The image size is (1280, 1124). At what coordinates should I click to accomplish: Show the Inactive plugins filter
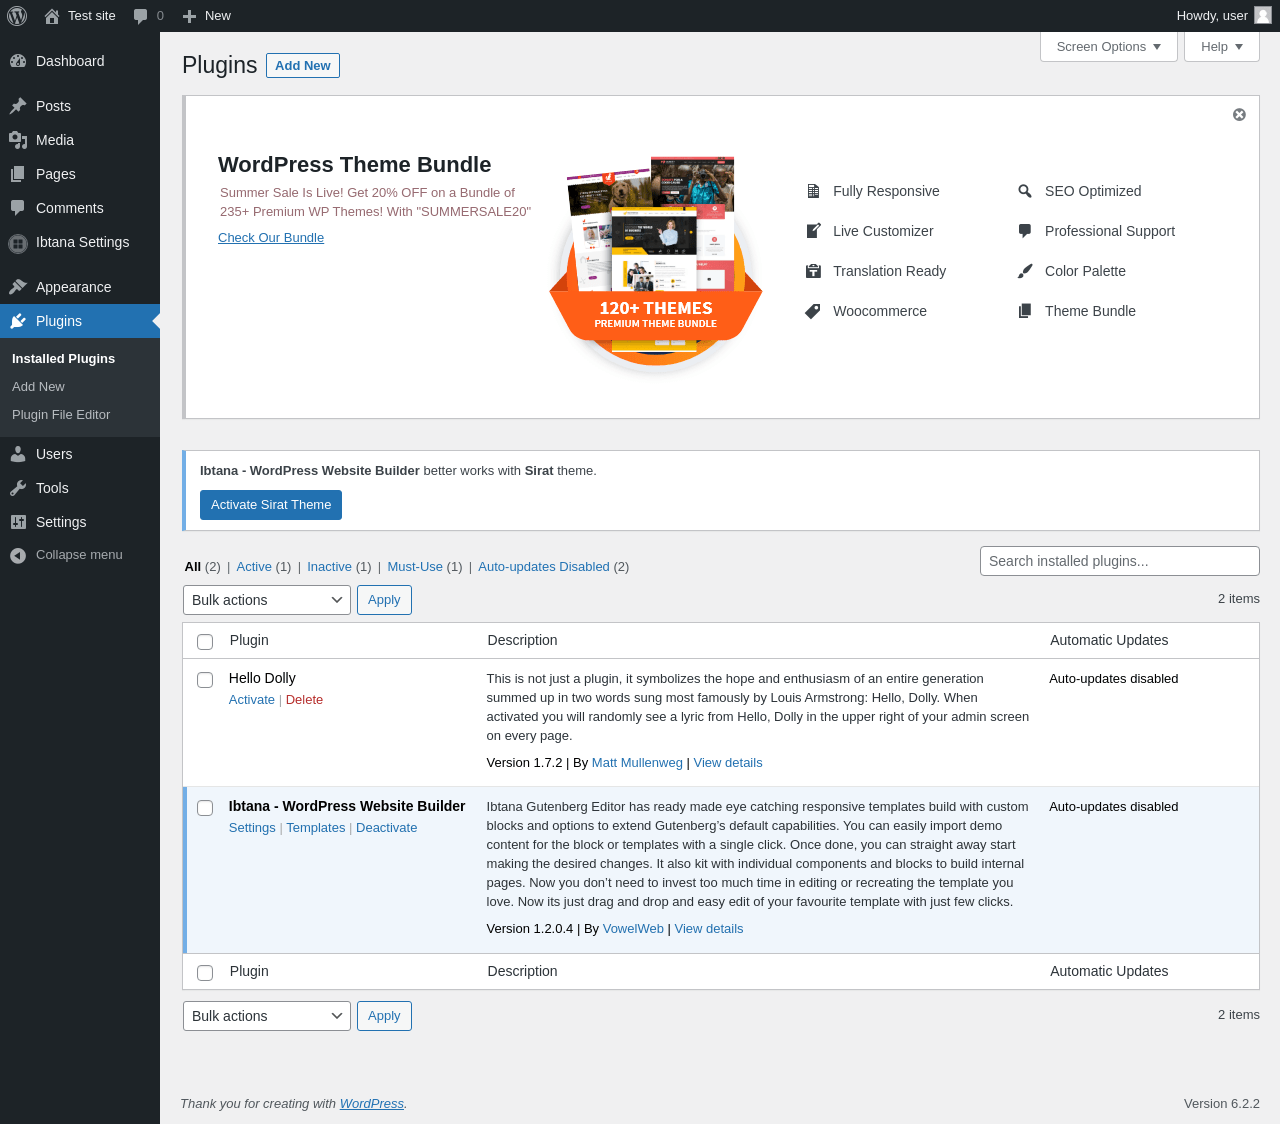(x=330, y=567)
